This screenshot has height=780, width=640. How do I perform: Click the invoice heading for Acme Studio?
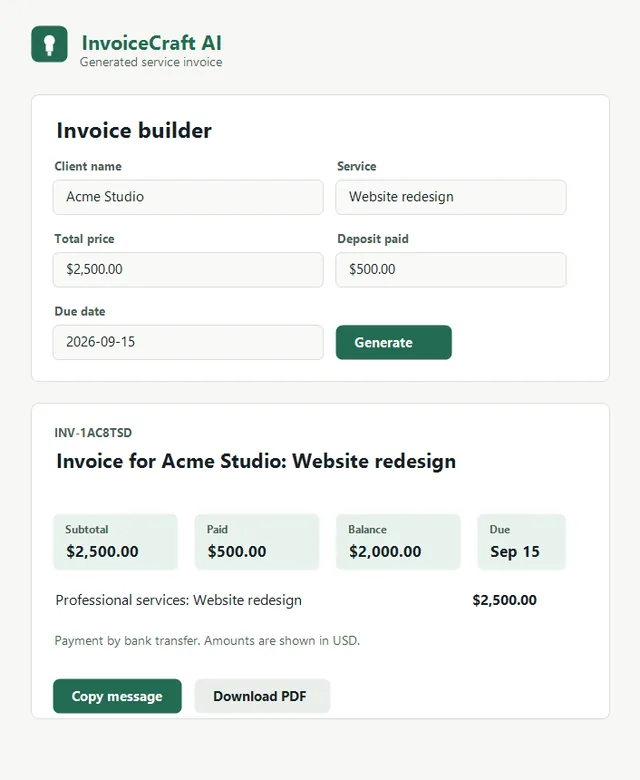tap(256, 461)
